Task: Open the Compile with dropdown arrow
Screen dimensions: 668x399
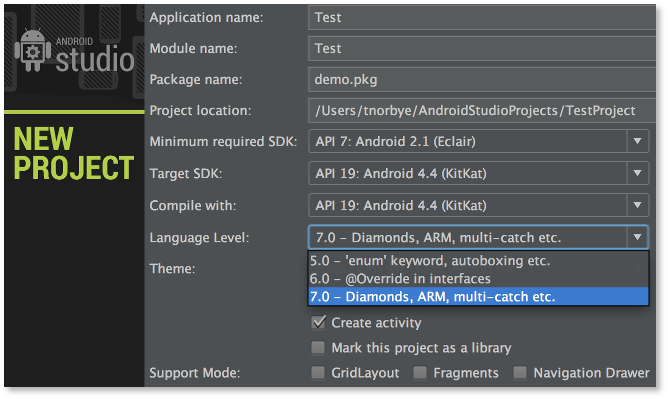Action: [x=637, y=205]
